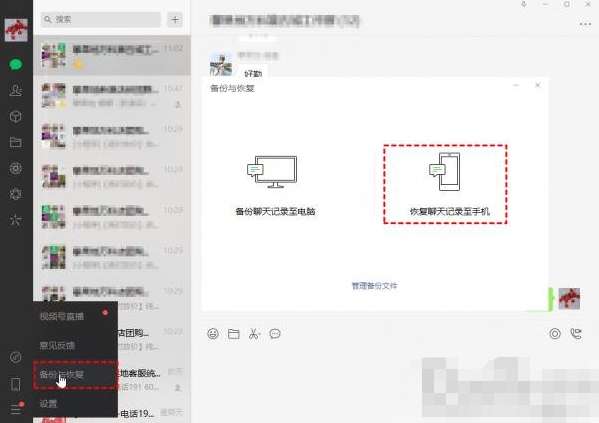Viewport: 599px width, 423px height.
Task: Click the send file folder icon
Action: click(x=233, y=334)
